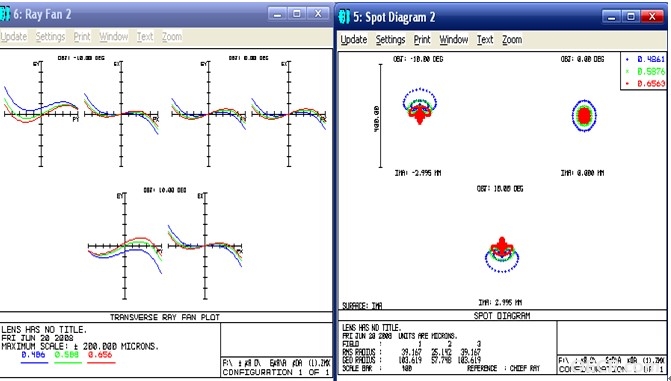This screenshot has height=381, width=671.
Task: Click the GEO RADIUS row in Spot Diagram
Action: pos(412,360)
